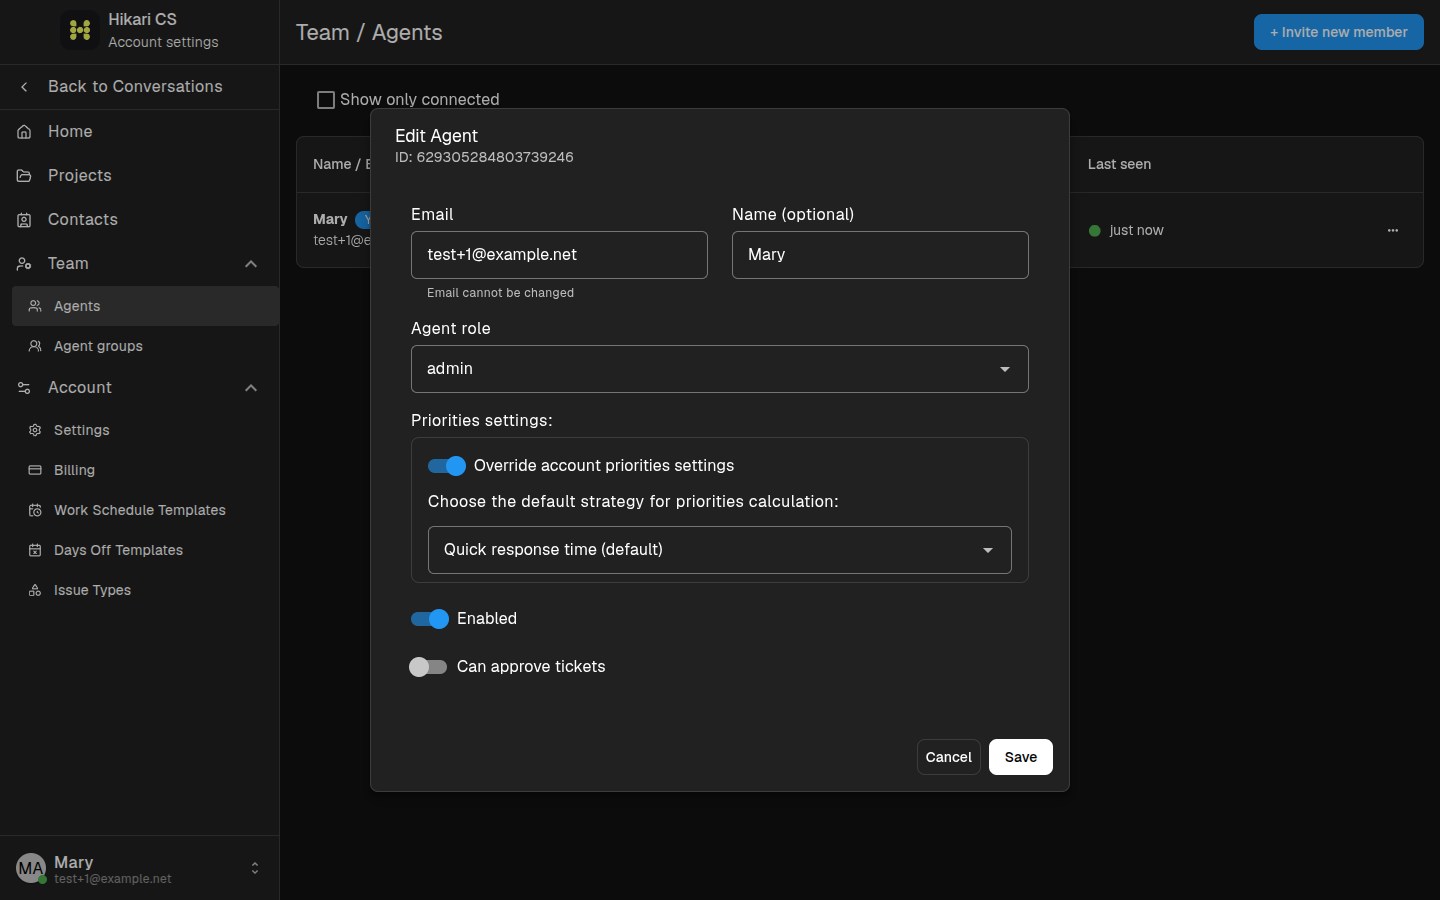Click the Days Off Templates calendar icon
The height and width of the screenshot is (900, 1440).
pyautogui.click(x=35, y=550)
